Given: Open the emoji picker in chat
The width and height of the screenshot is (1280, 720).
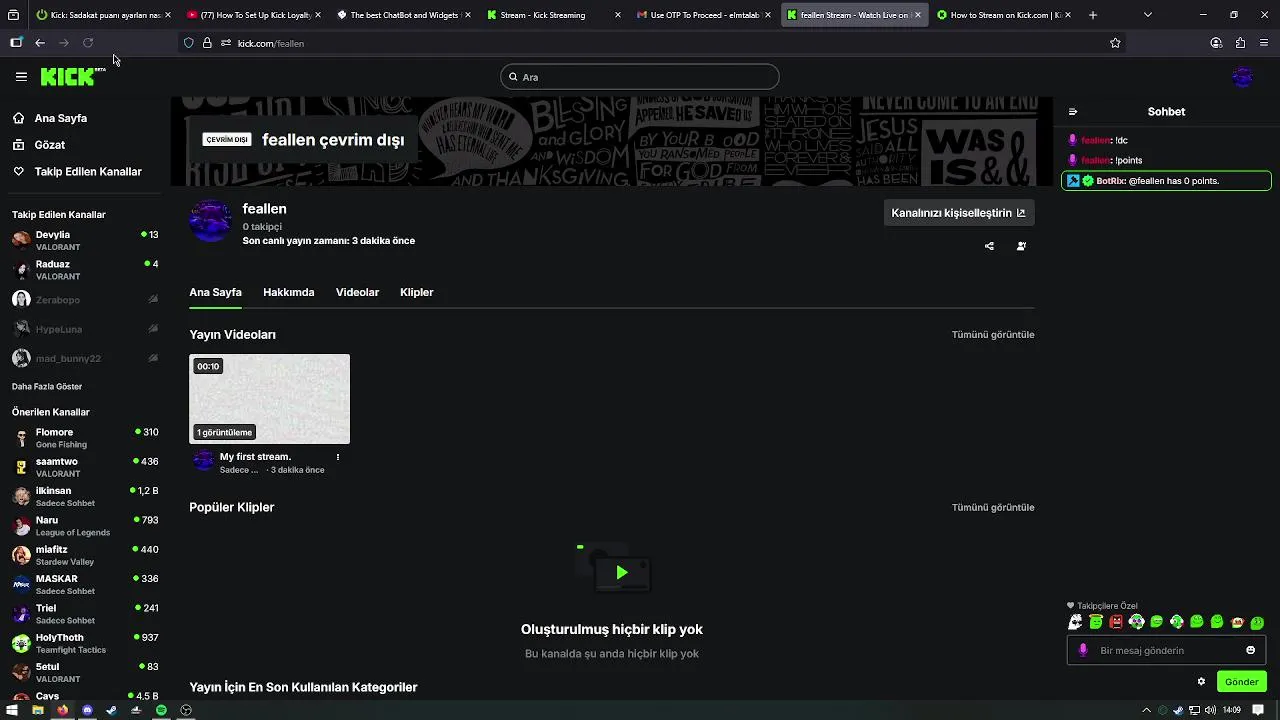Looking at the screenshot, I should pos(1250,650).
